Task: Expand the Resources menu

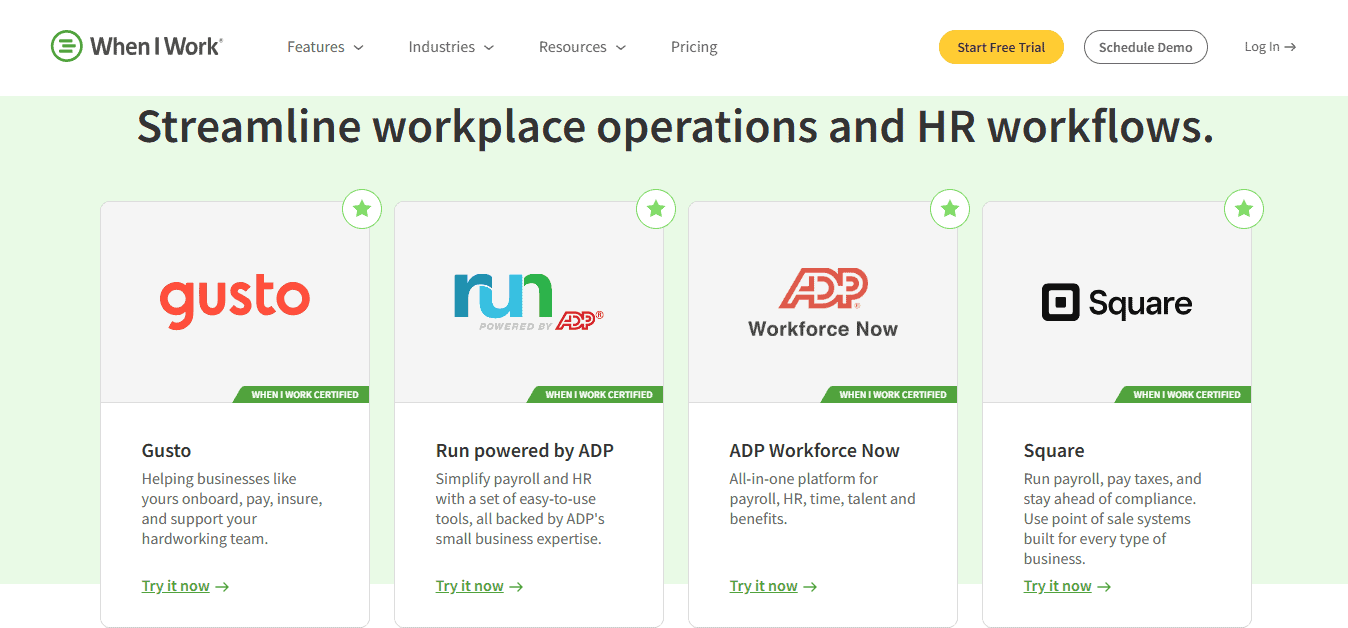Action: (x=582, y=47)
